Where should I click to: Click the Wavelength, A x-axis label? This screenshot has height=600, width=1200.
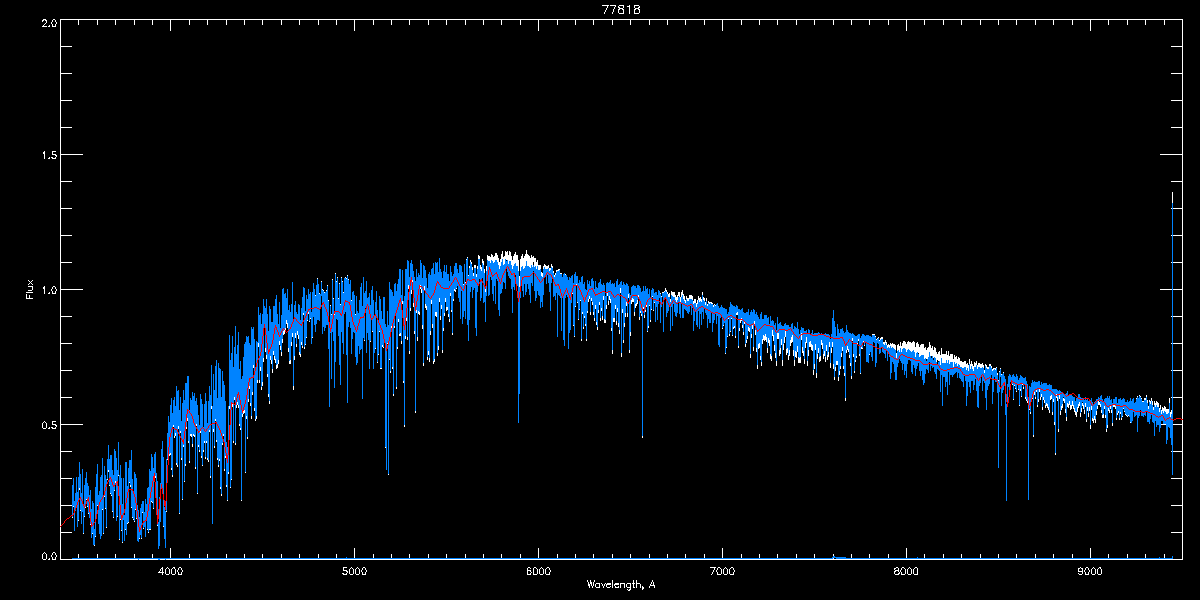coord(620,584)
